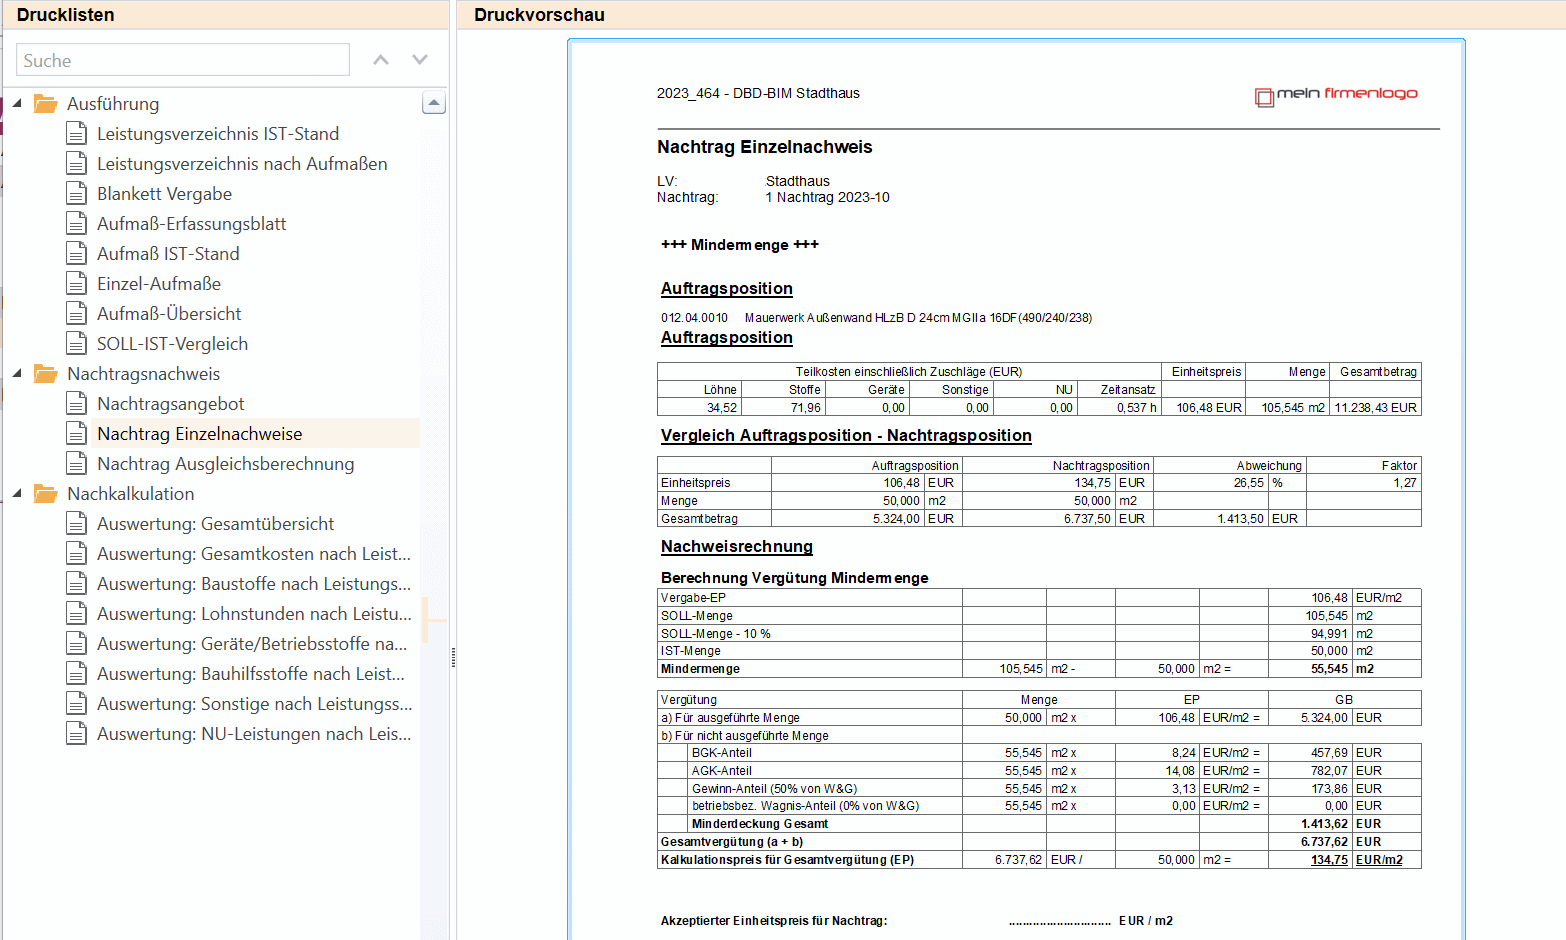
Task: Click the Nachtragsnachweis folder icon
Action: pyautogui.click(x=45, y=373)
